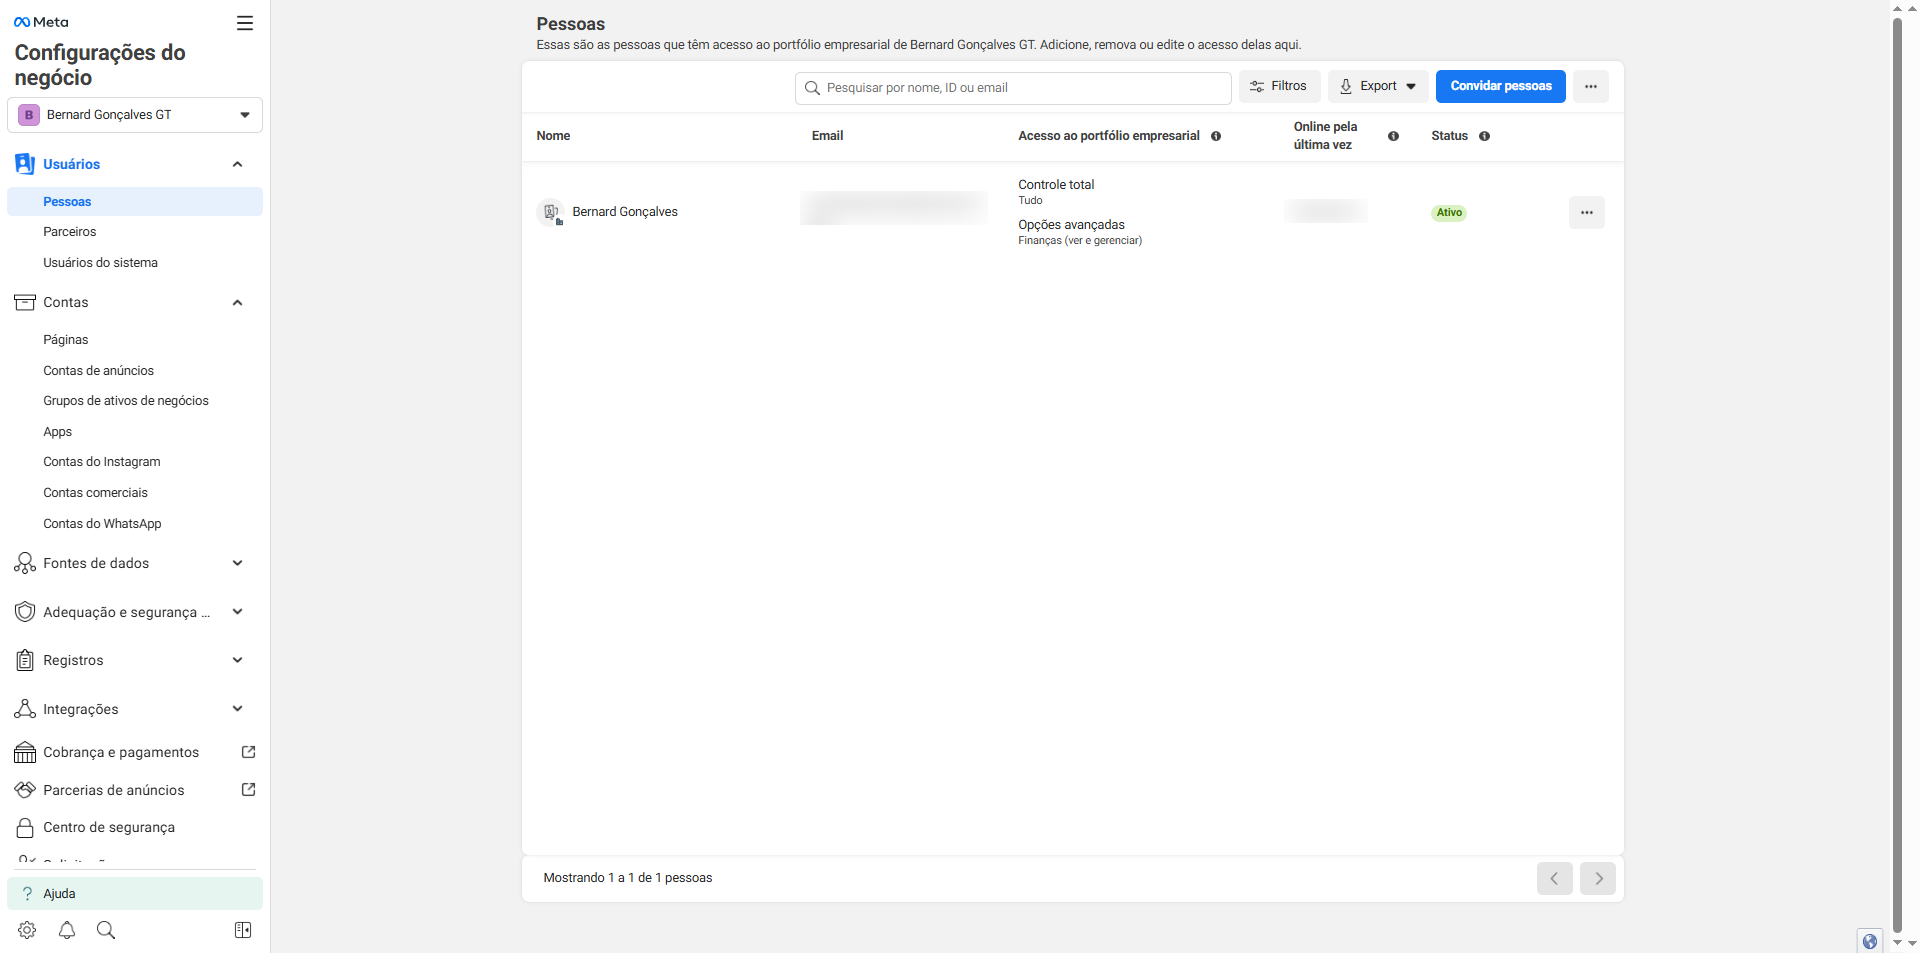
Task: Click the Controle total access text
Action: click(1056, 185)
